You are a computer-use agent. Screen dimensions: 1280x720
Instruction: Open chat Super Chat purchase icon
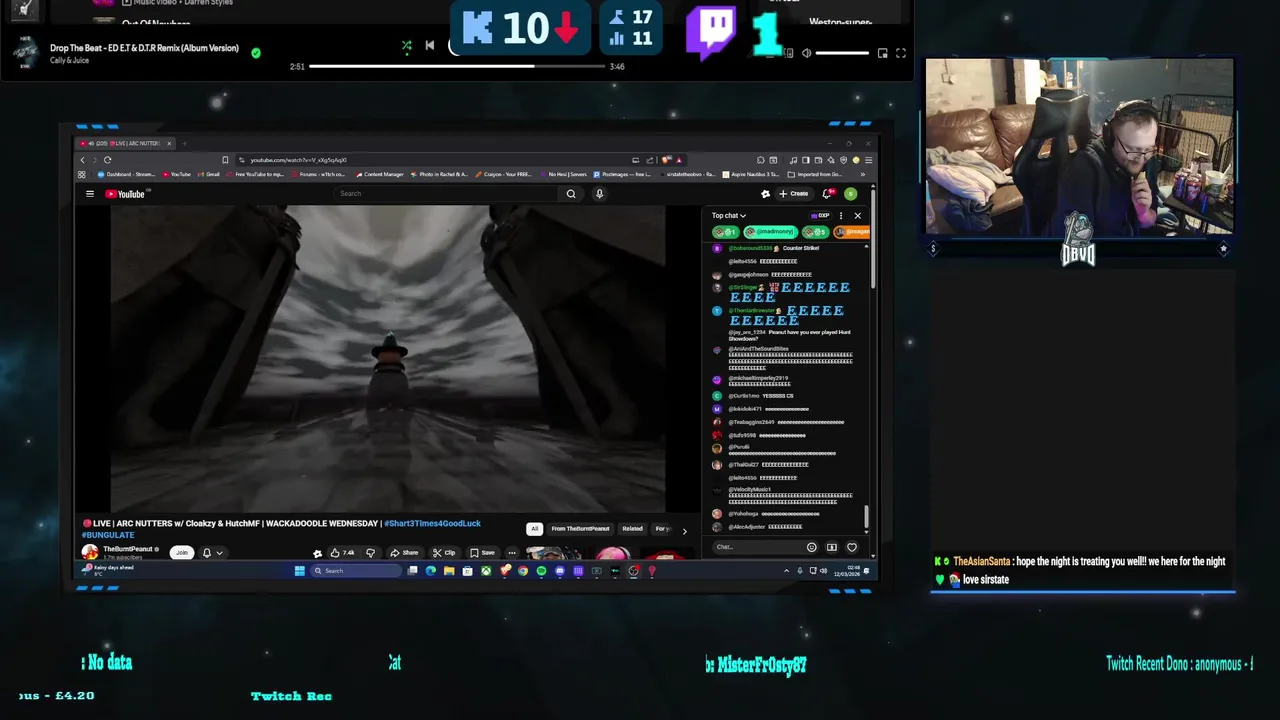click(x=831, y=547)
